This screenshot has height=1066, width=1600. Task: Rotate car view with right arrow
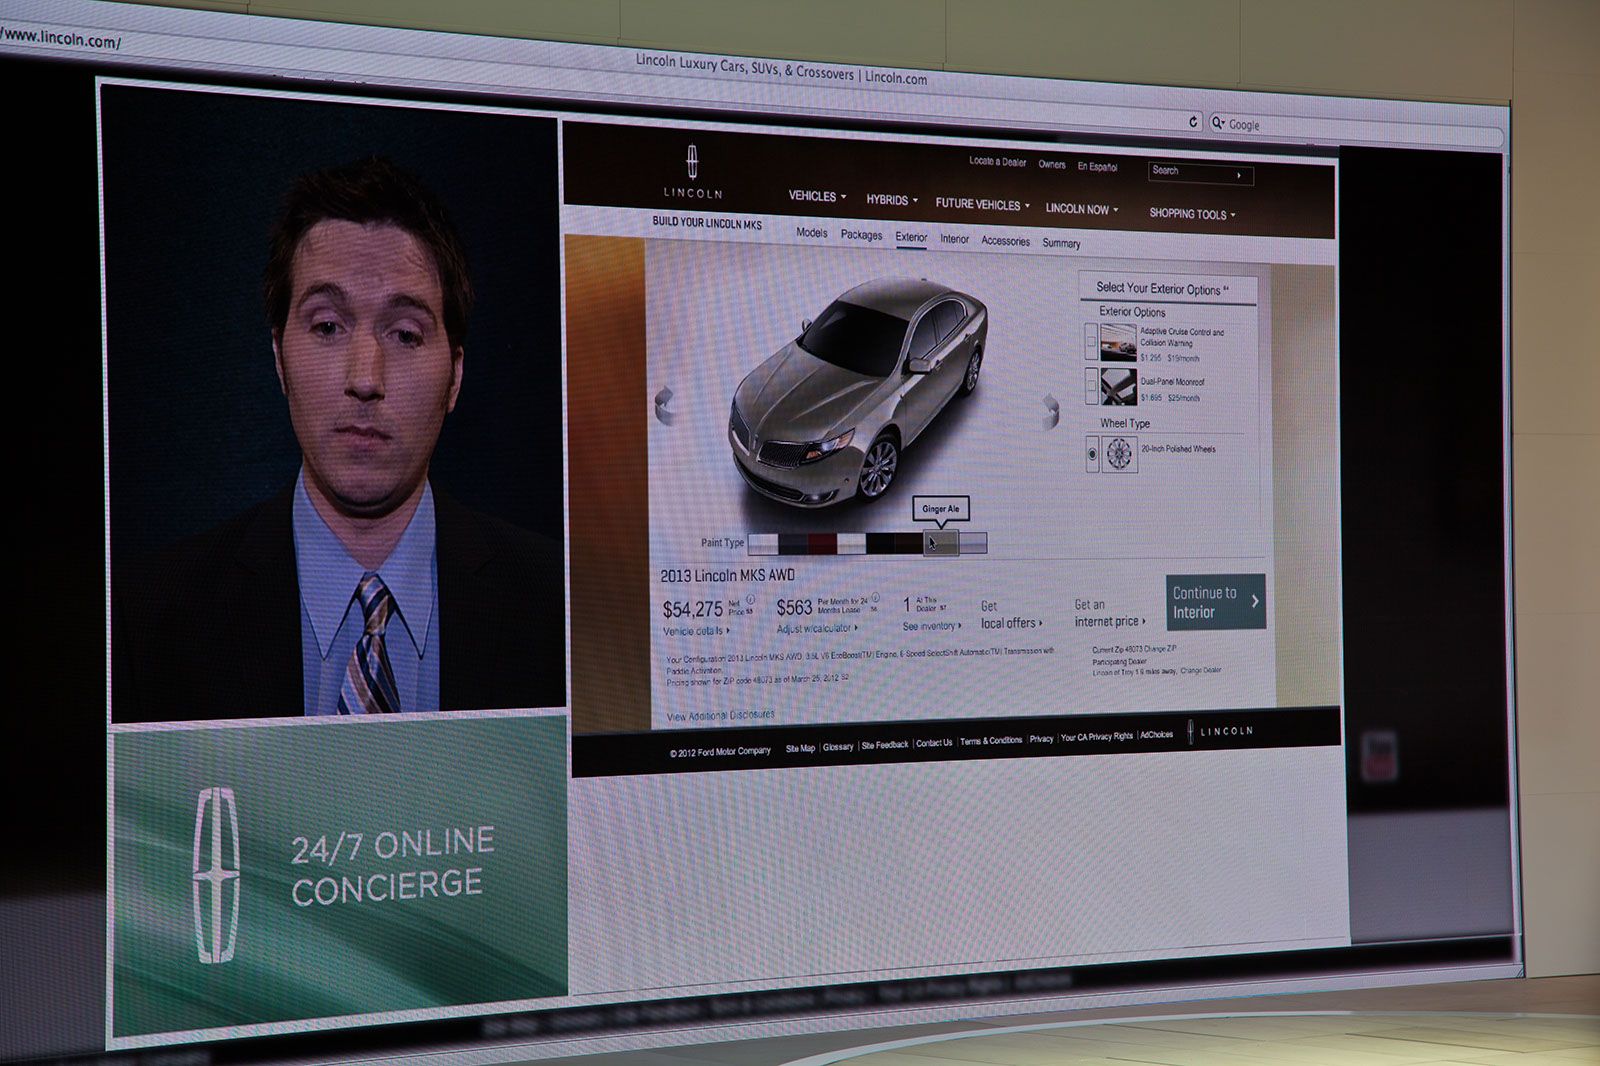tap(1050, 410)
